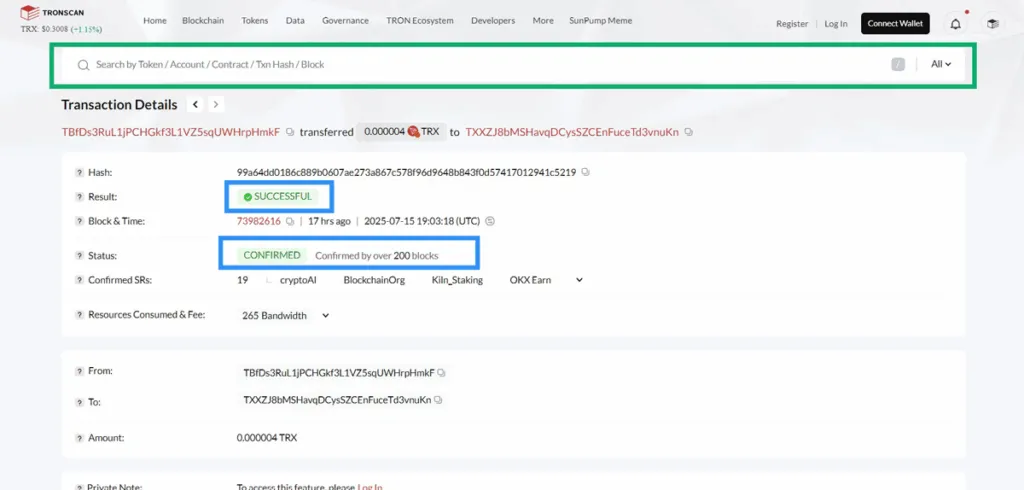
Task: Click the TRONSCAN logo
Action: pos(52,12)
